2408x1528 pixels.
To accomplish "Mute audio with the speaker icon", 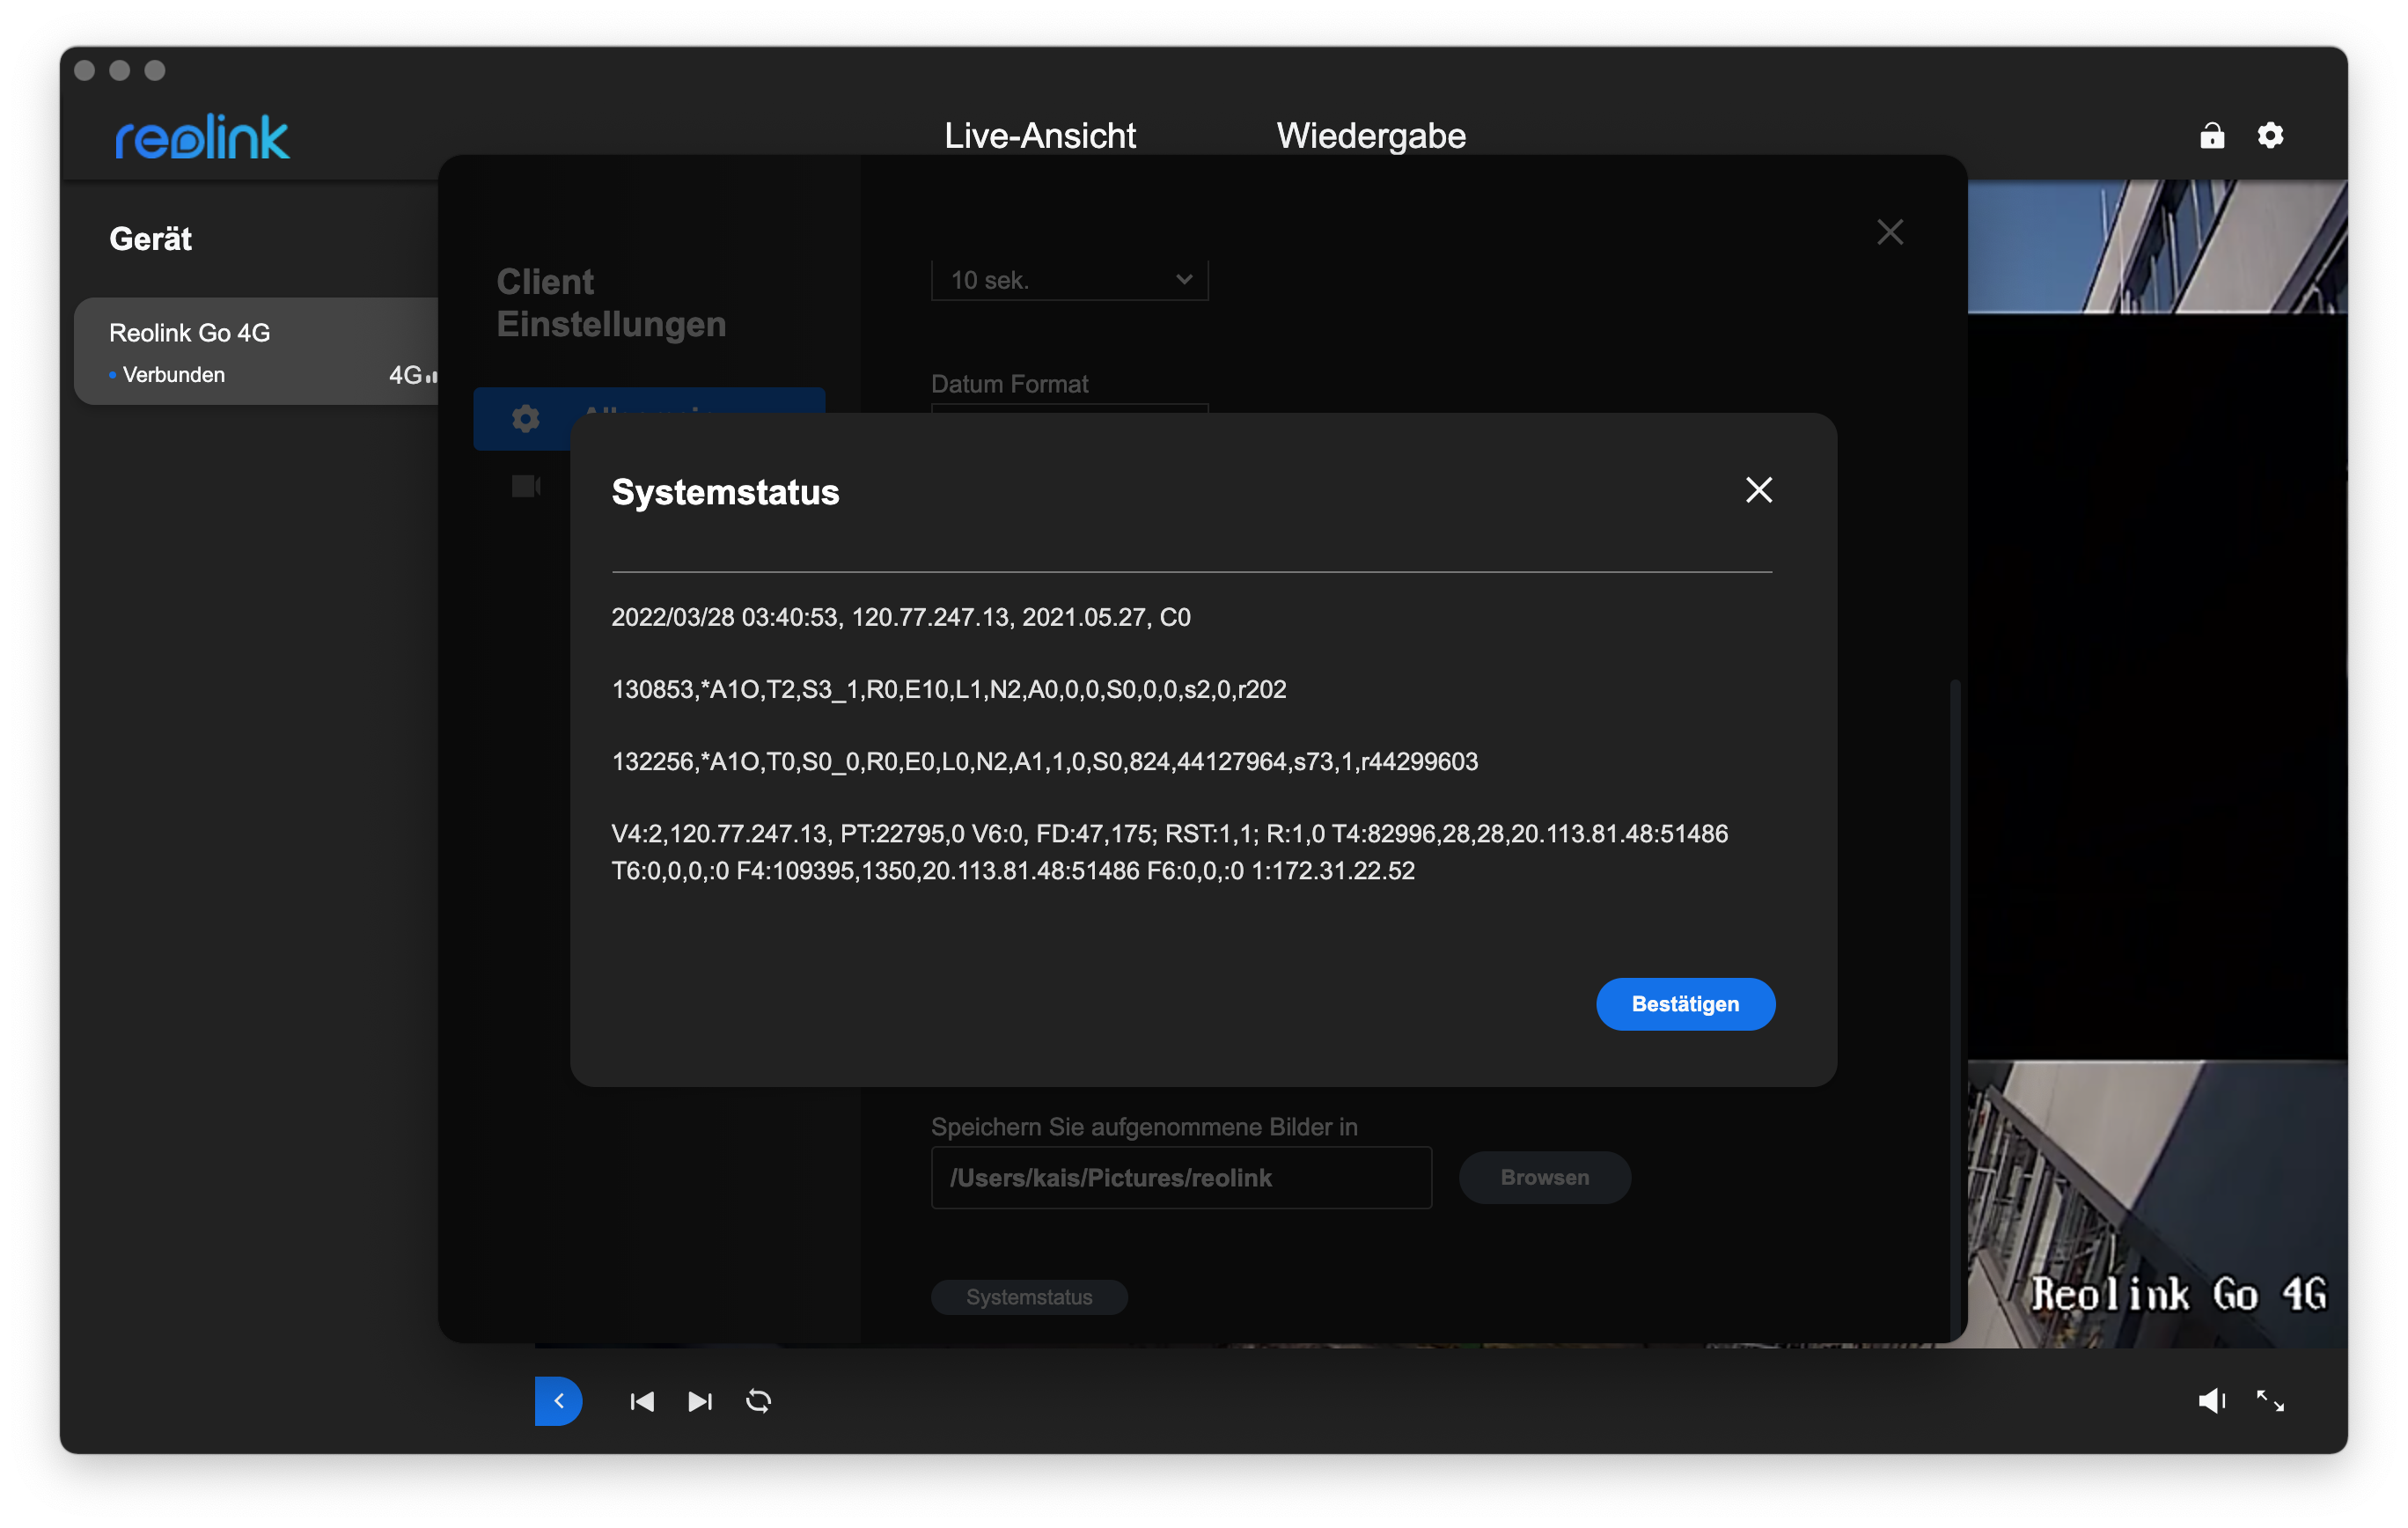I will [2211, 1401].
